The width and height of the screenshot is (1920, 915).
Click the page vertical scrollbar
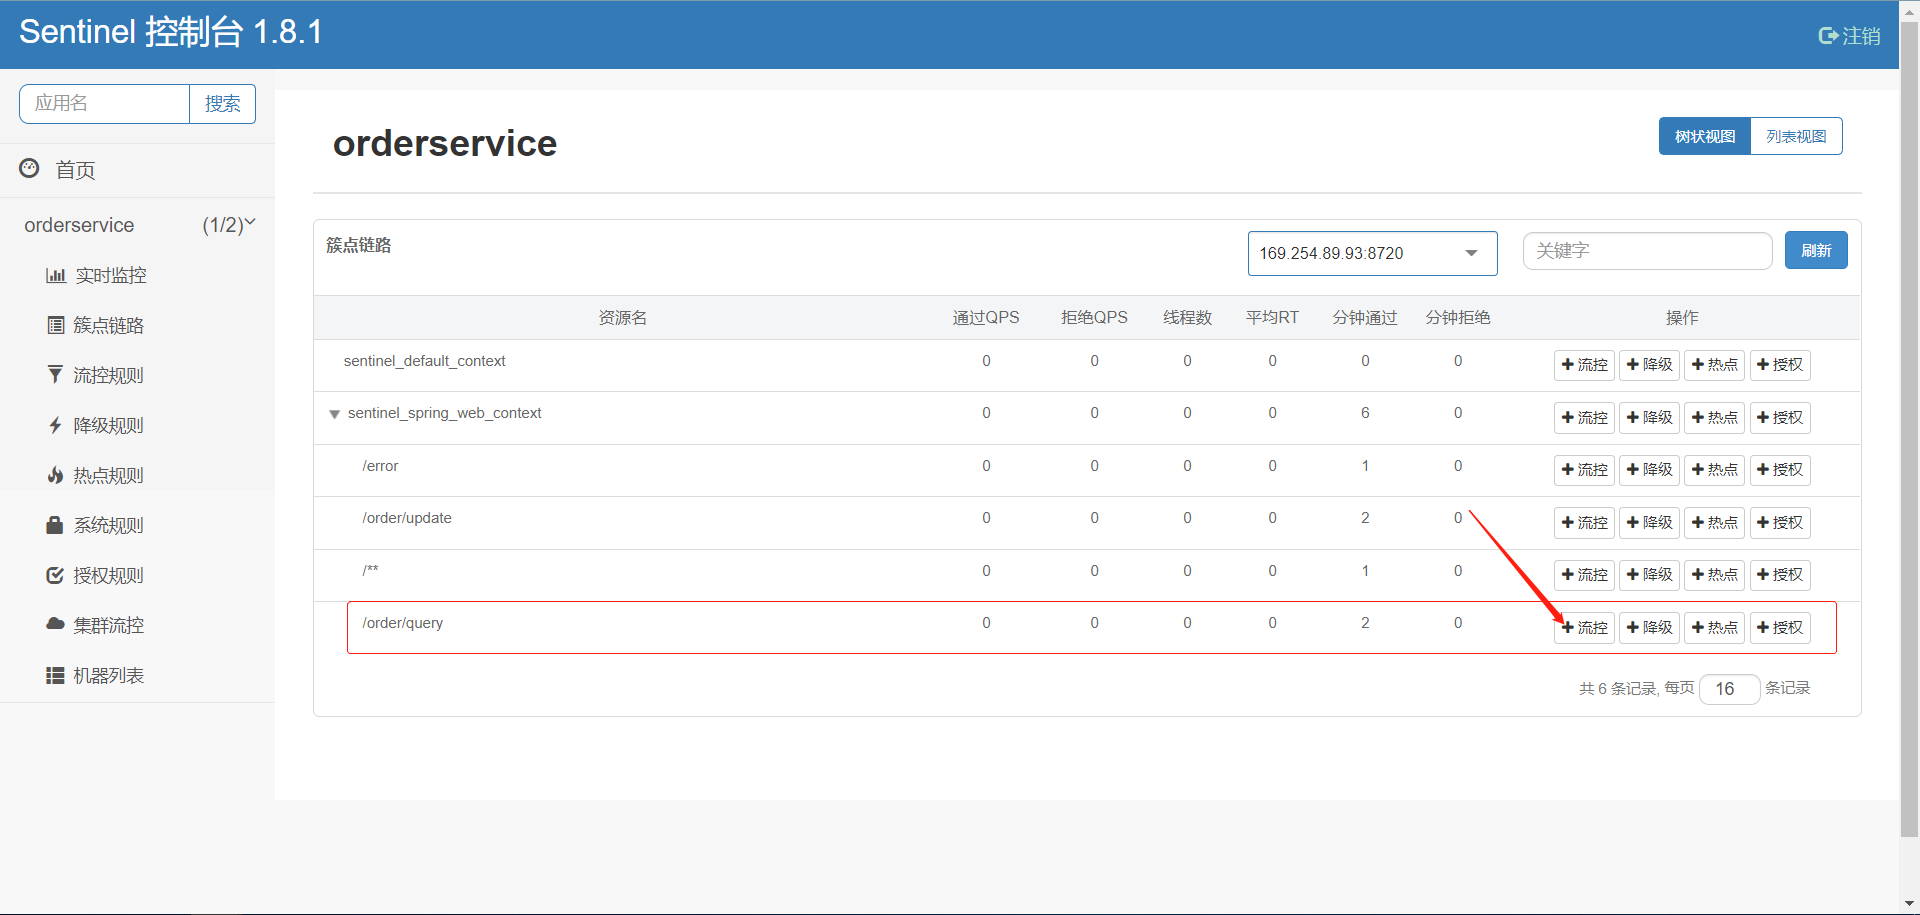1909,430
